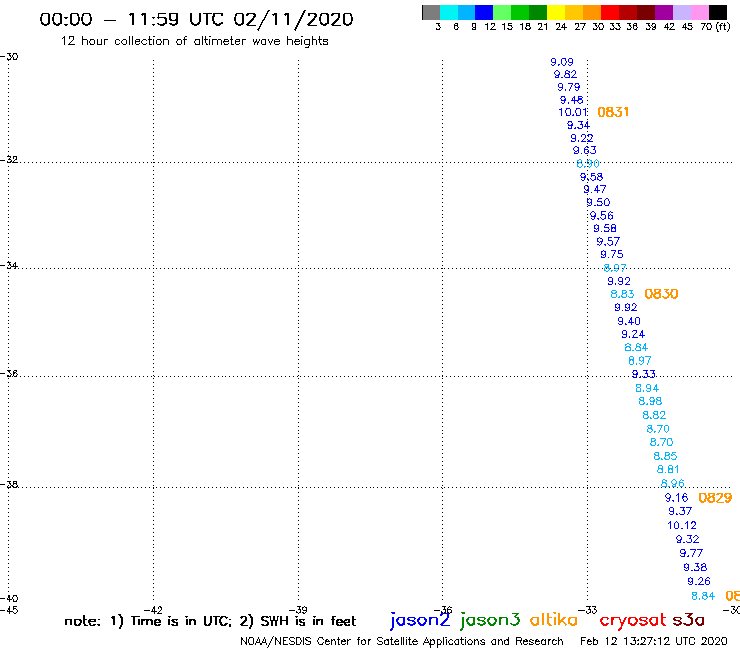Click the wave height value 9.77
Image resolution: width=740 pixels, height=650 pixels.
click(691, 553)
